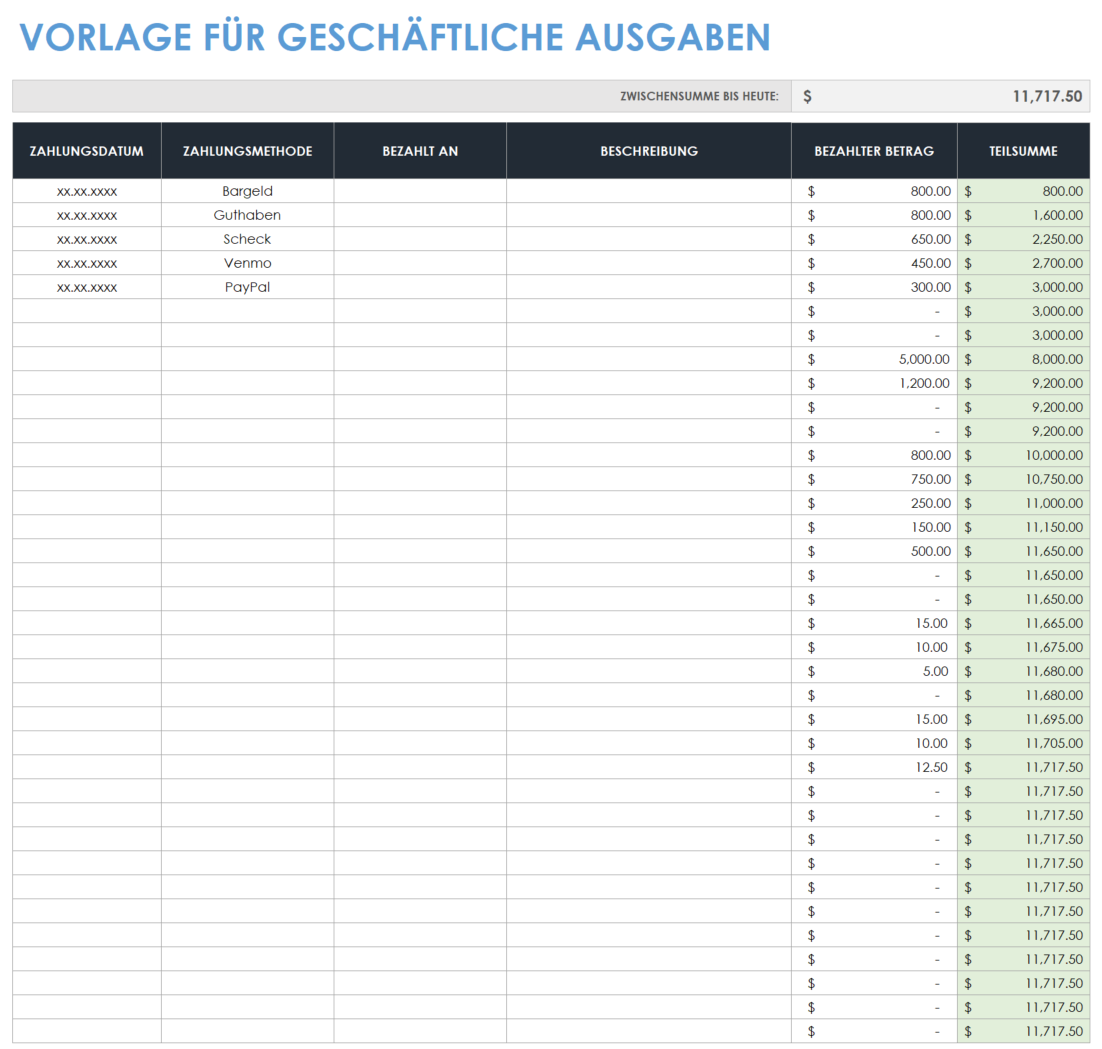Image resolution: width=1102 pixels, height=1049 pixels.
Task: Select the 12.50 paid amount cell
Action: pos(874,767)
